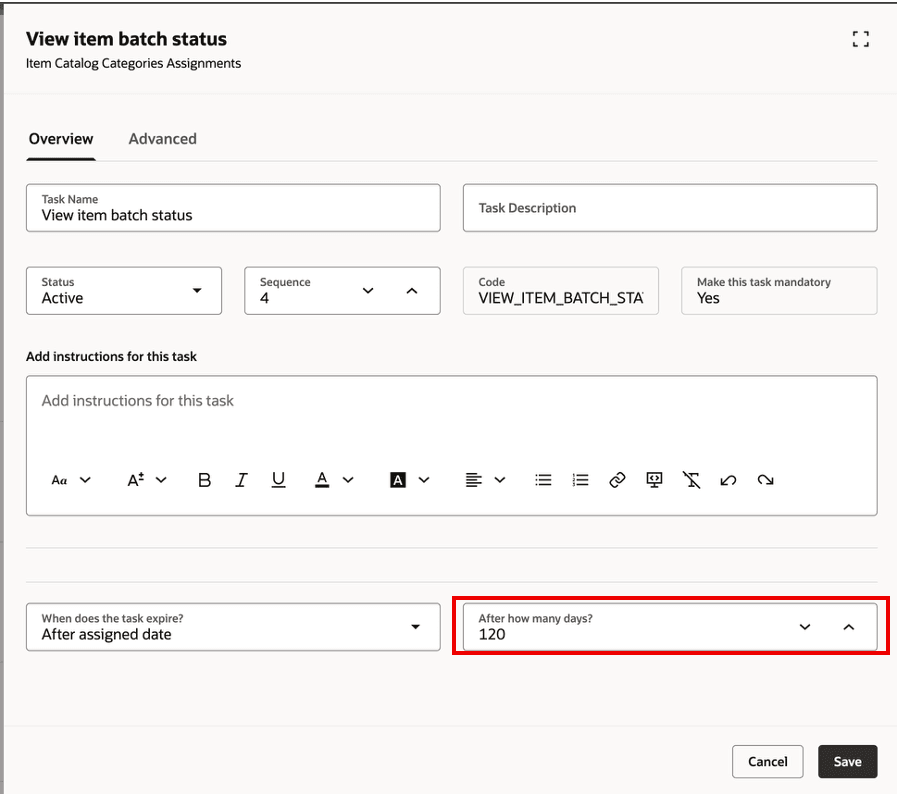Open the text color picker dropdown
The width and height of the screenshot is (904, 796).
click(348, 479)
